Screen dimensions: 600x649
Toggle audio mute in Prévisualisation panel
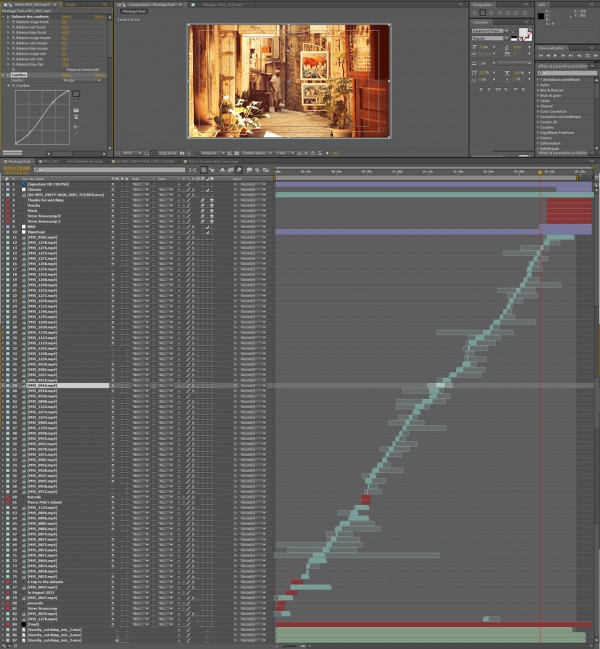[x=579, y=55]
